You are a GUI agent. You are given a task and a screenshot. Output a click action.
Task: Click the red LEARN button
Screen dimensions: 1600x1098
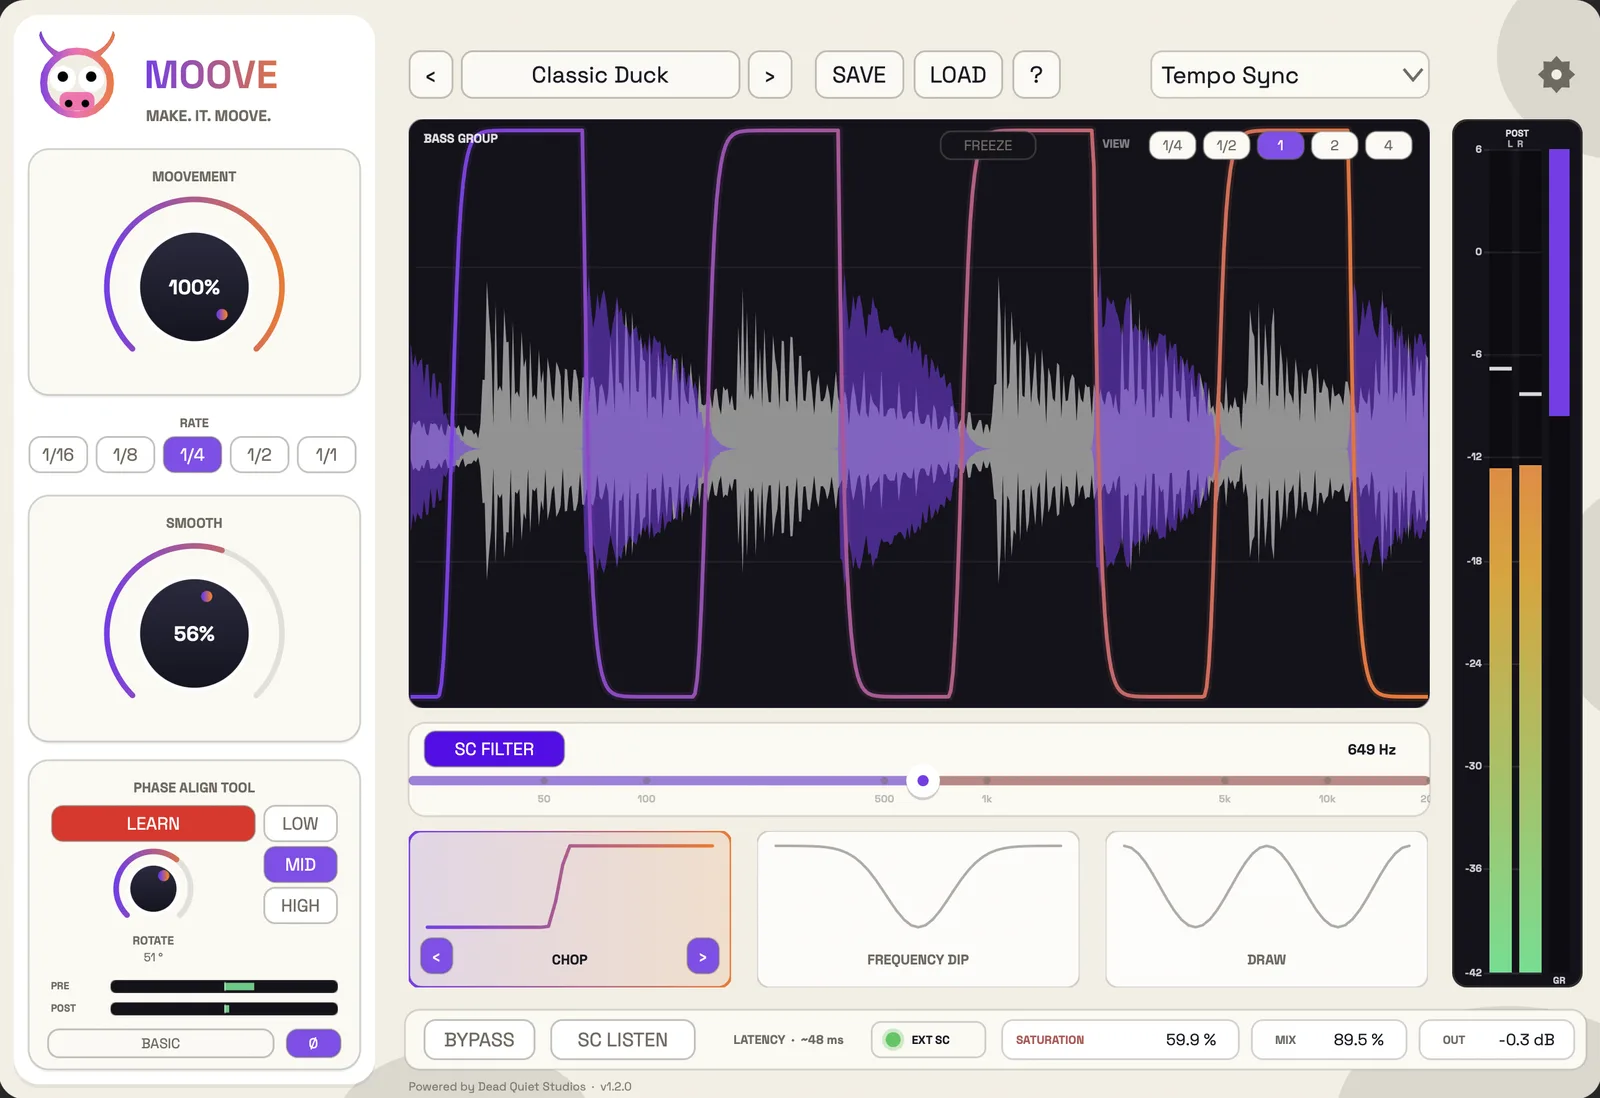tap(153, 824)
